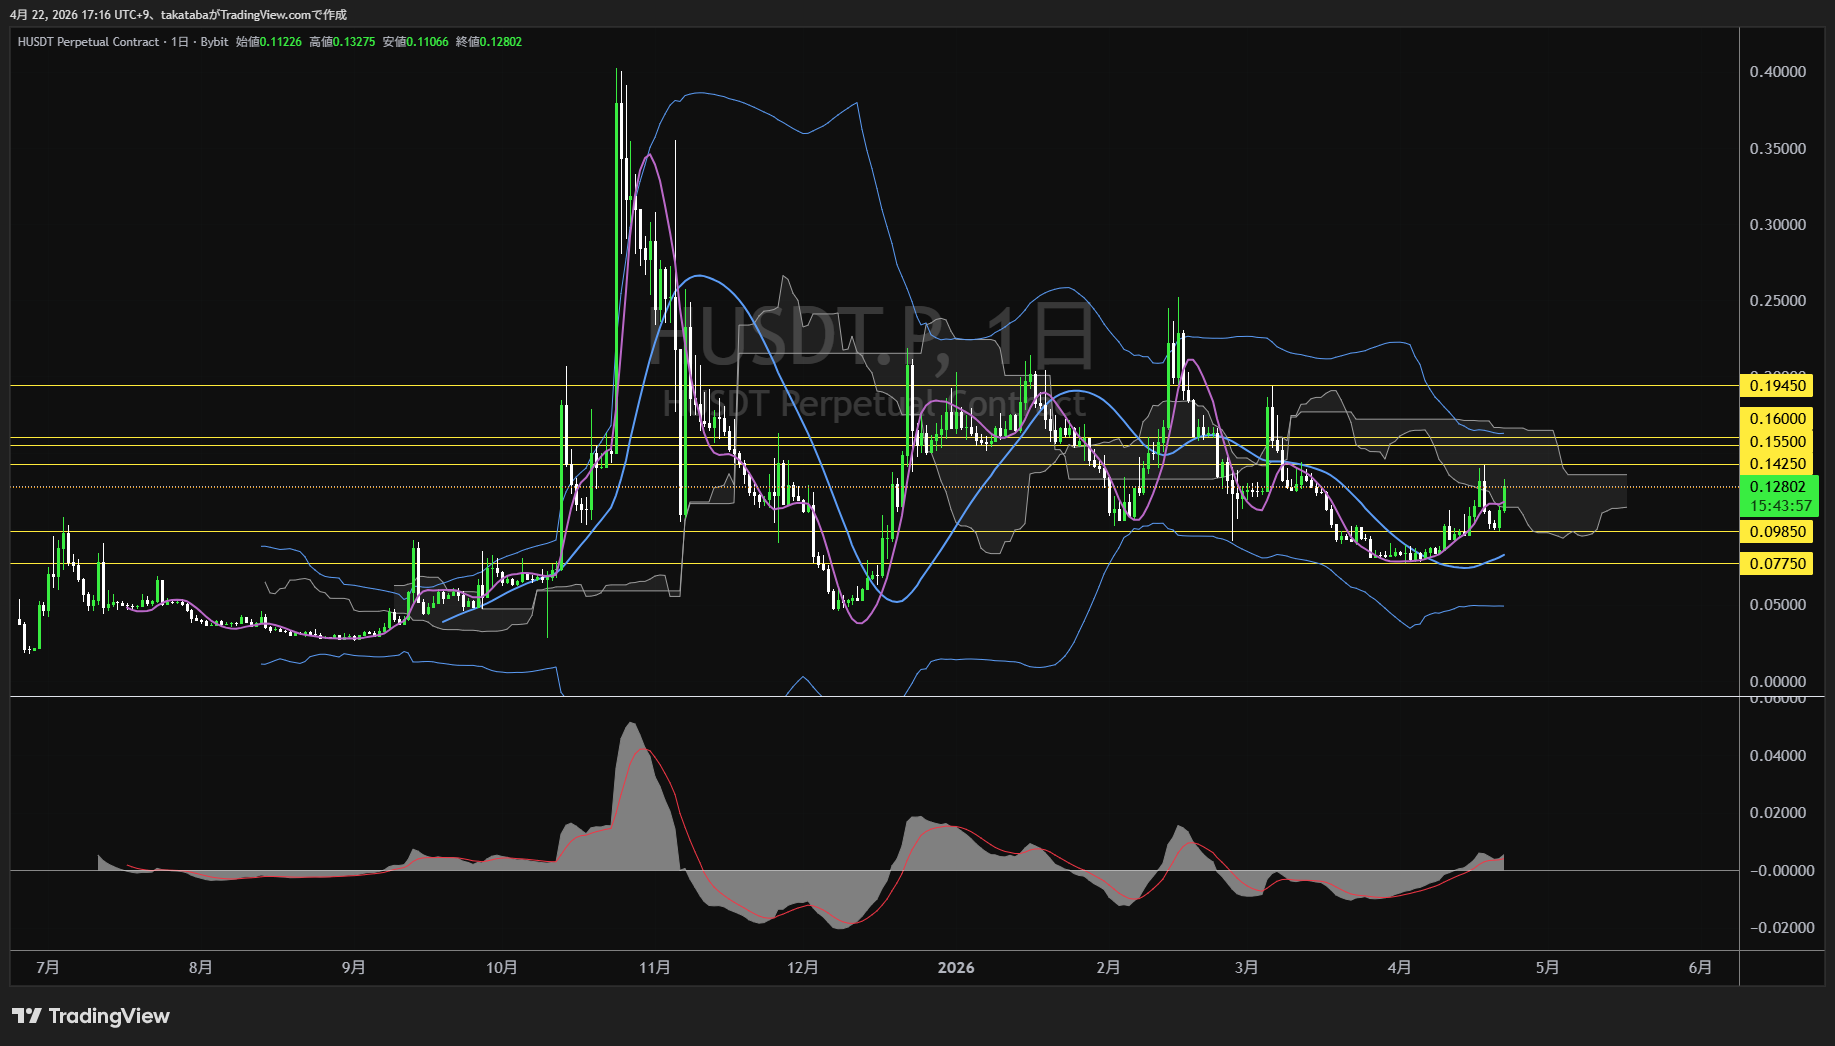Click the 4月 label on time axis
This screenshot has width=1835, height=1046.
(x=1399, y=967)
